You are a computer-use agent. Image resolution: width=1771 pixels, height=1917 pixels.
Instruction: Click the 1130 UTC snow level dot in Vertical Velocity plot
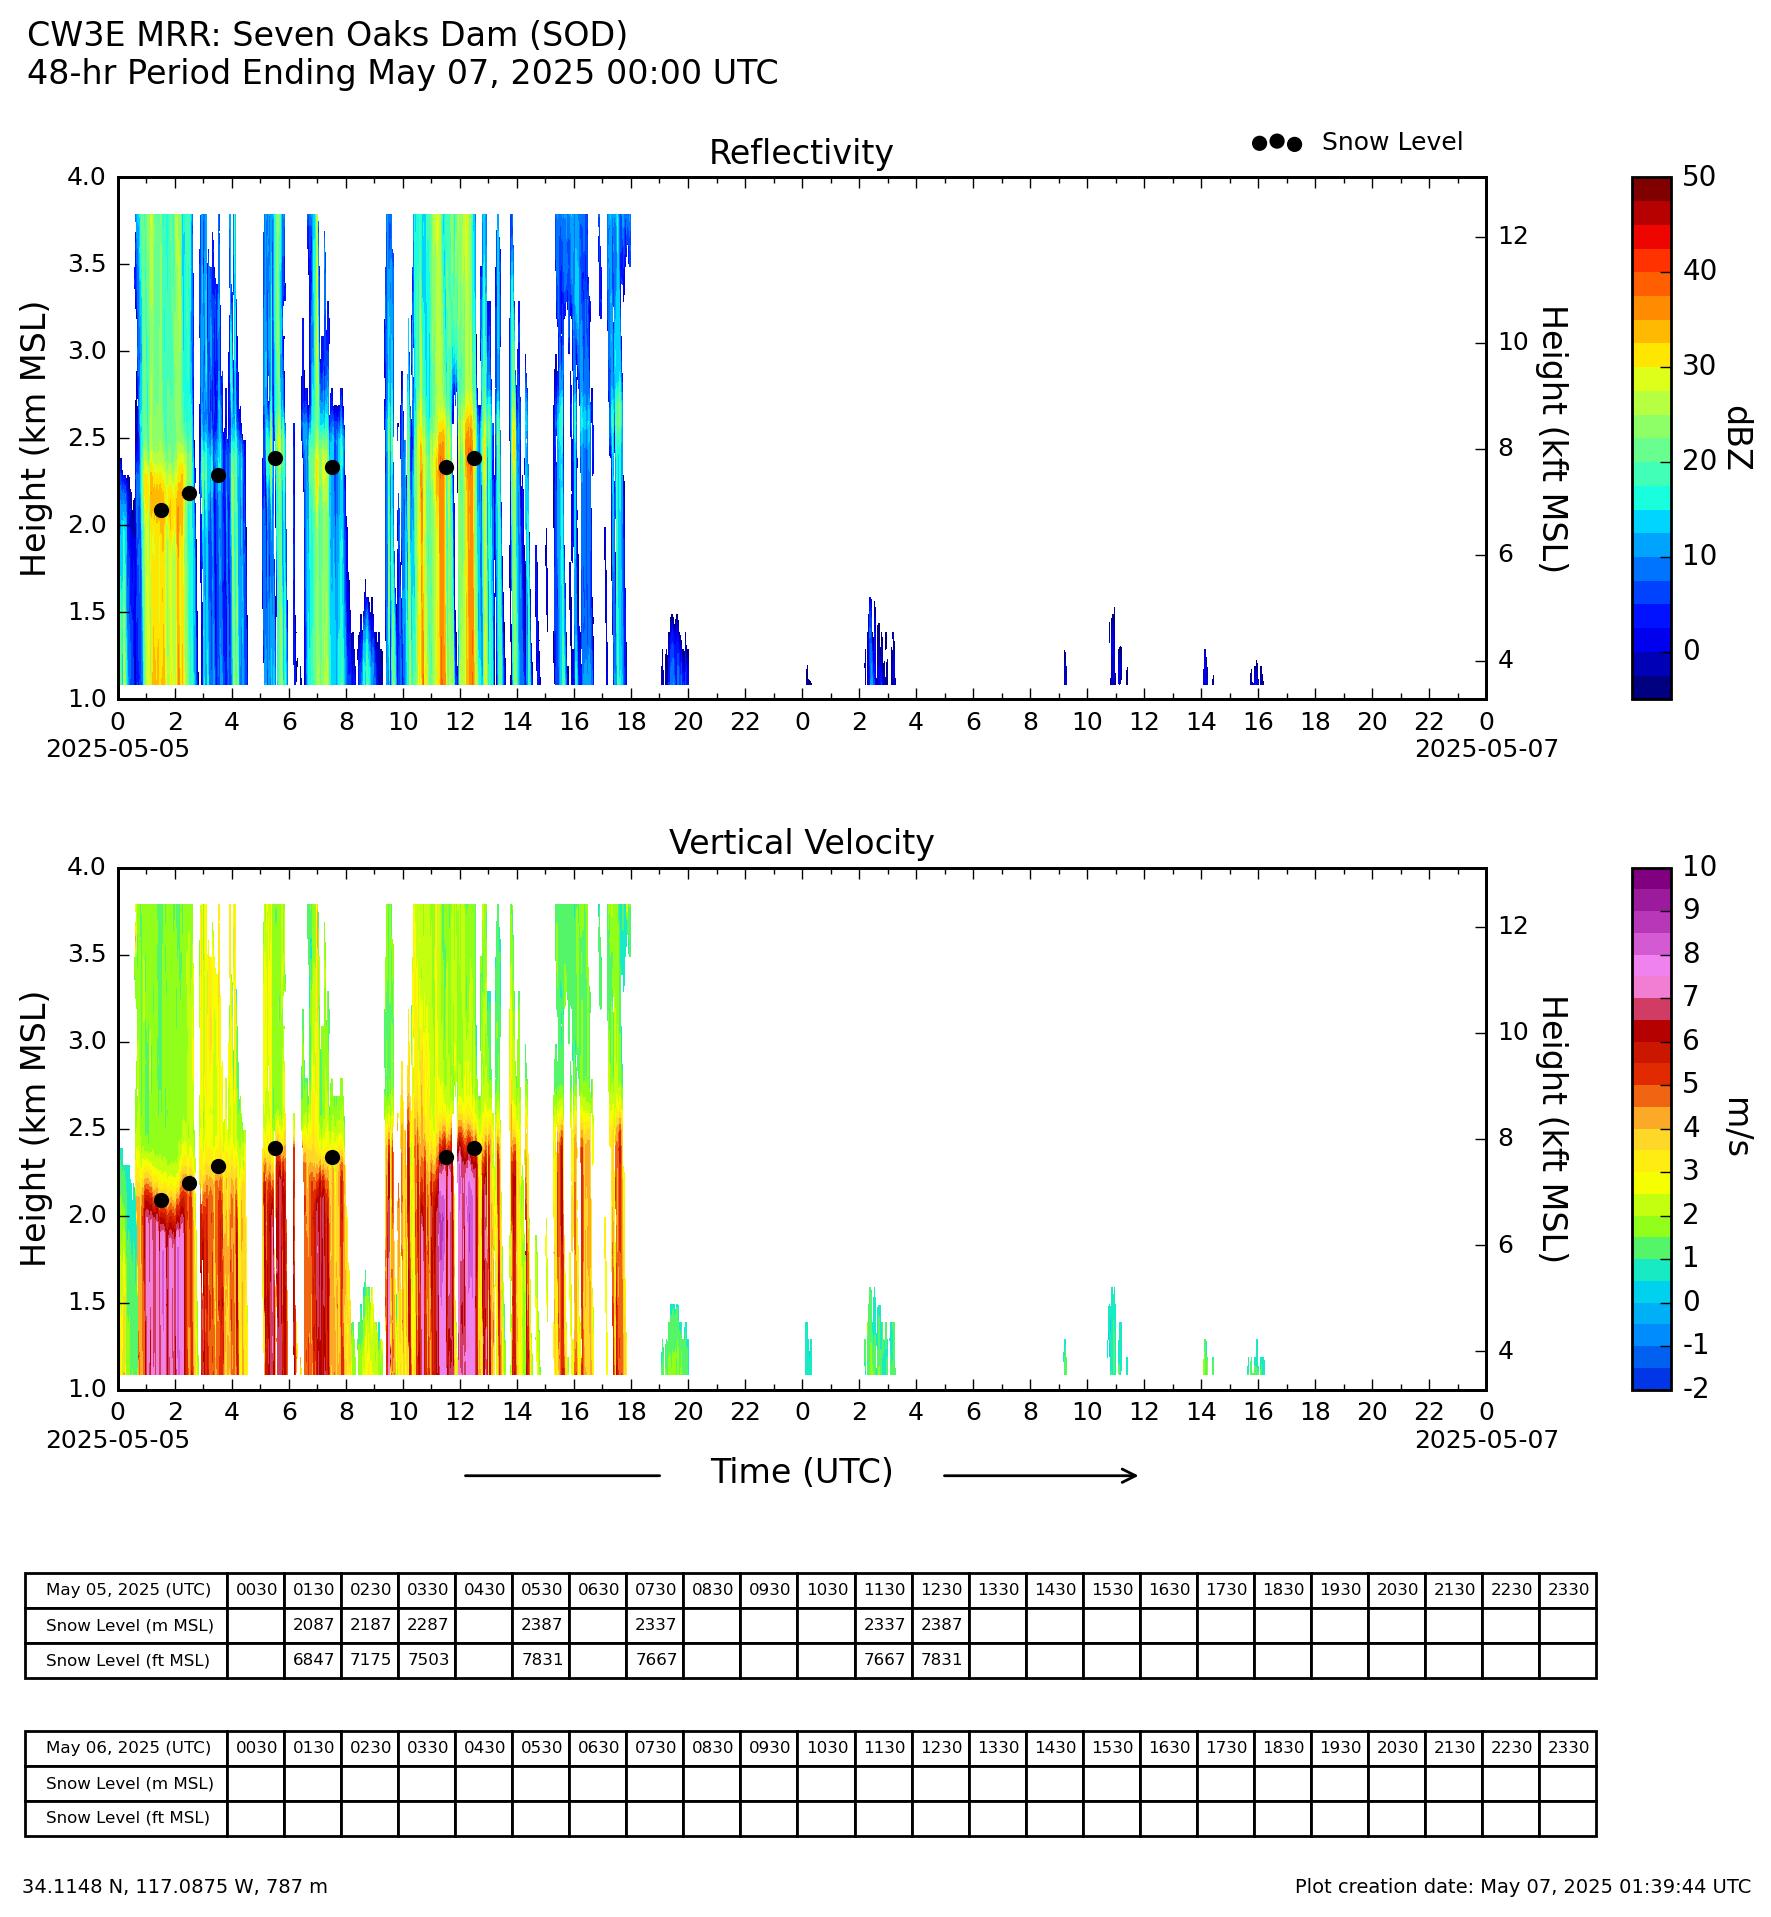click(x=446, y=1157)
